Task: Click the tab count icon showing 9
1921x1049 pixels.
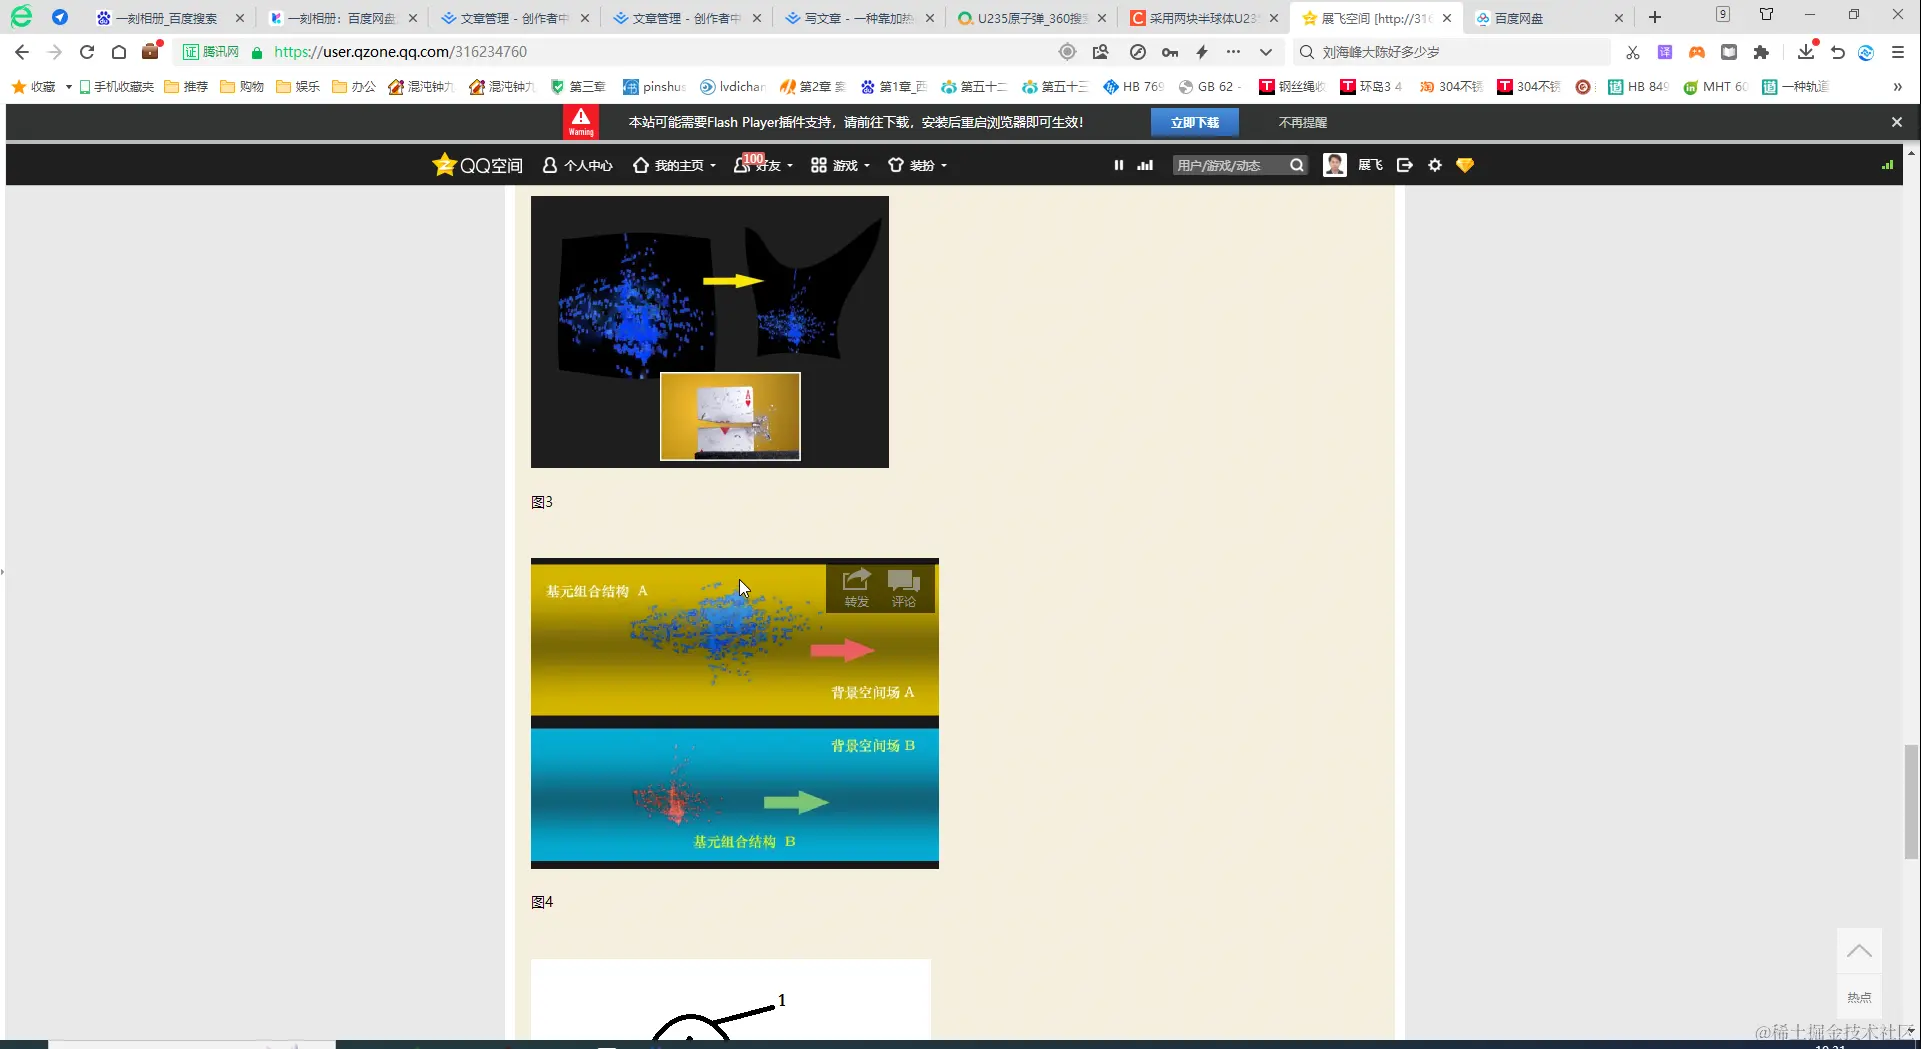Action: click(1723, 14)
